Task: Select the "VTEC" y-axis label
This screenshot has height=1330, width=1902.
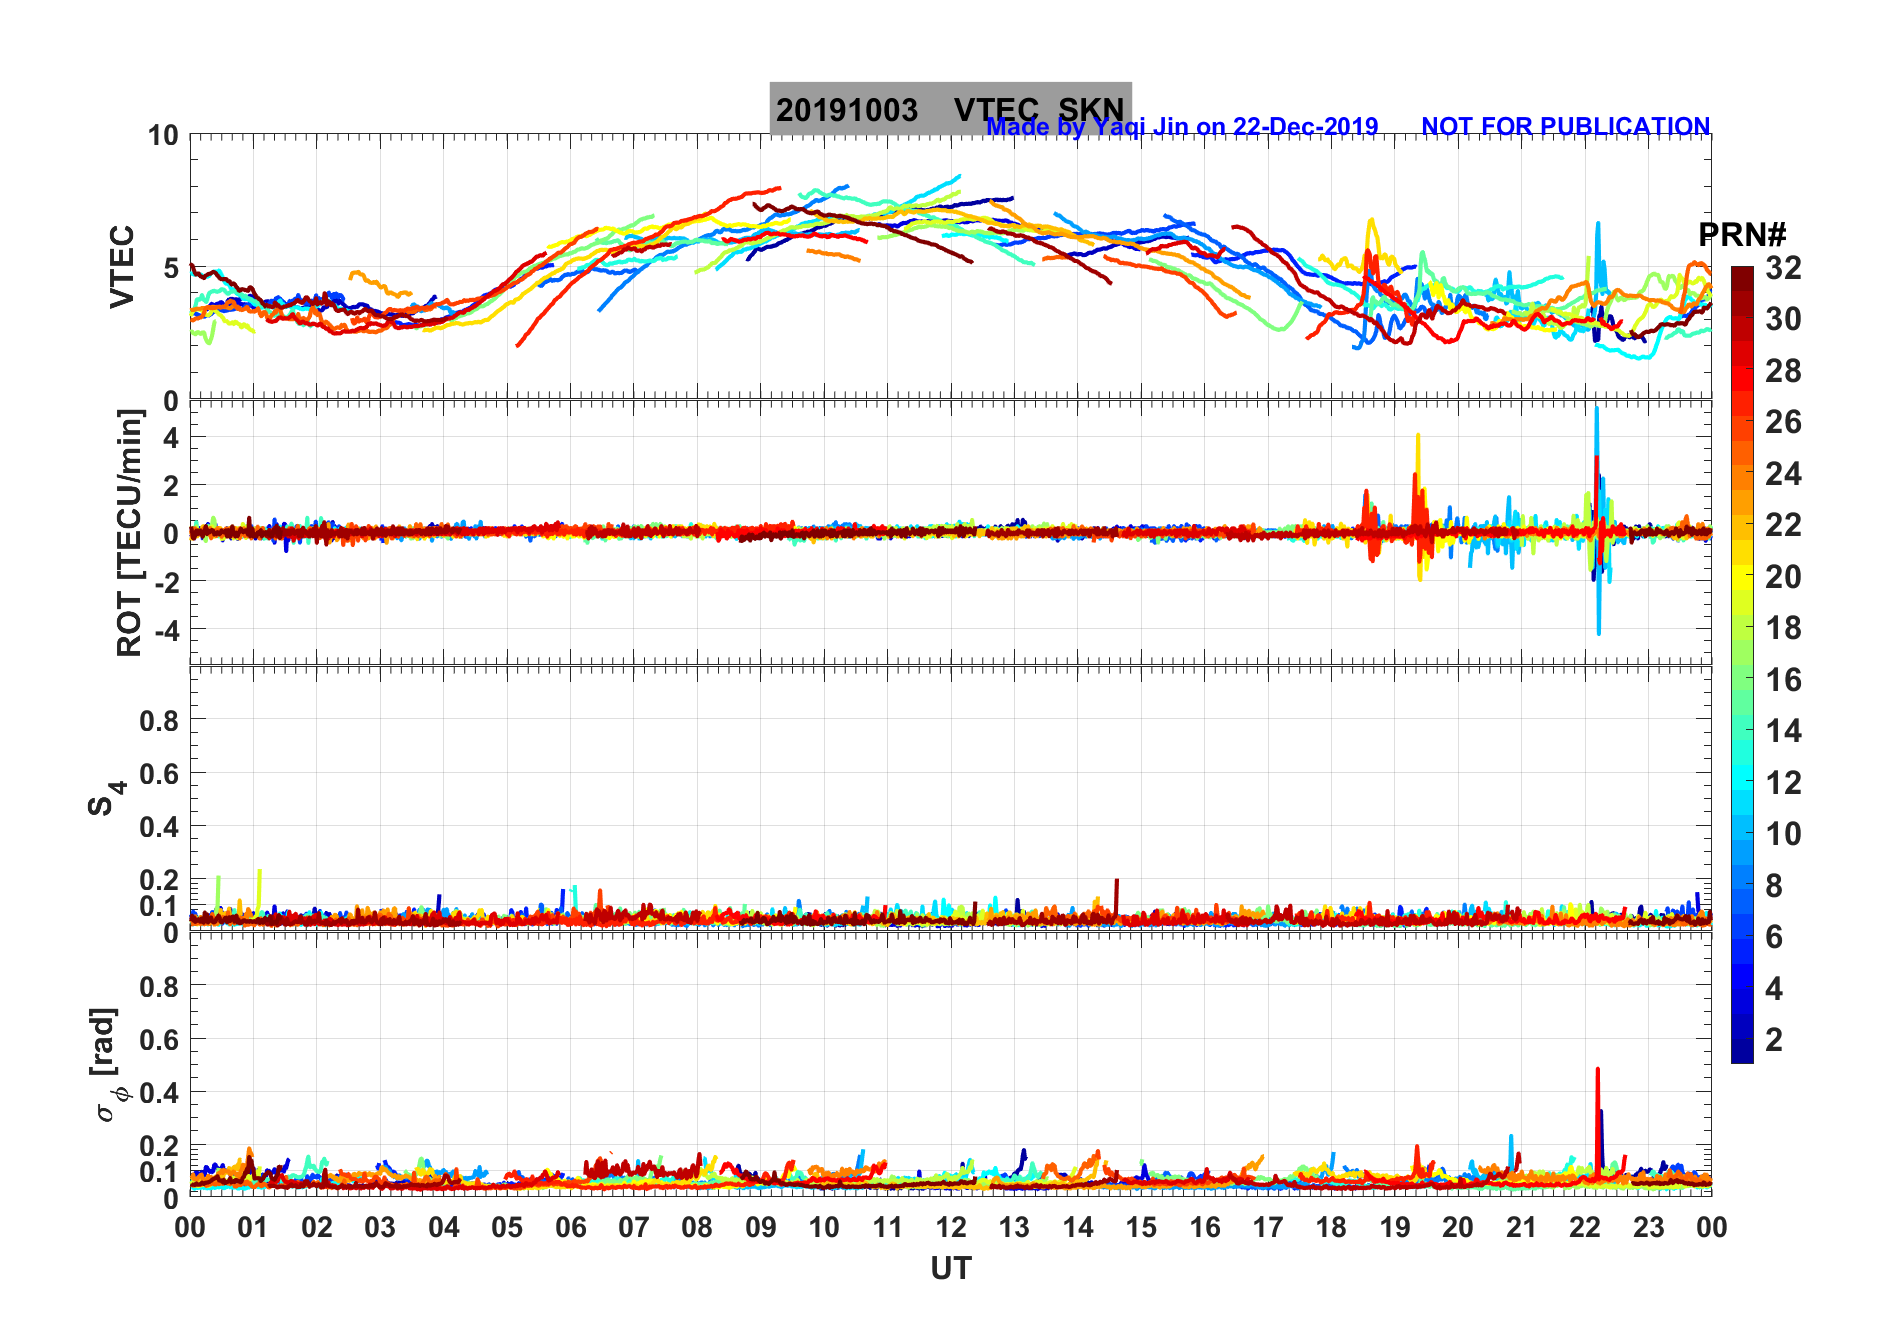Action: pyautogui.click(x=122, y=267)
